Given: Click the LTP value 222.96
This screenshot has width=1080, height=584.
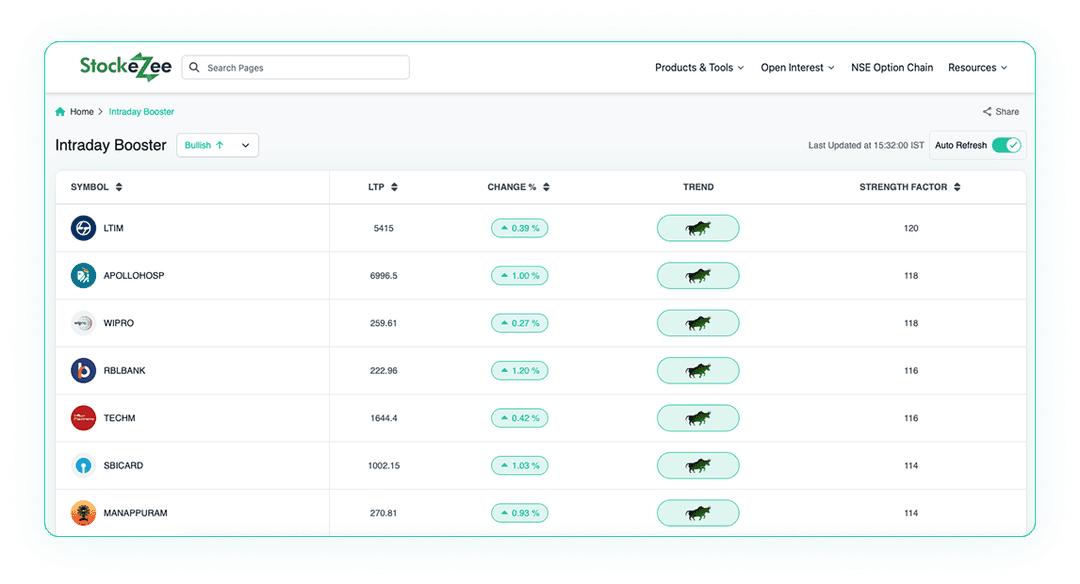Looking at the screenshot, I should (384, 371).
